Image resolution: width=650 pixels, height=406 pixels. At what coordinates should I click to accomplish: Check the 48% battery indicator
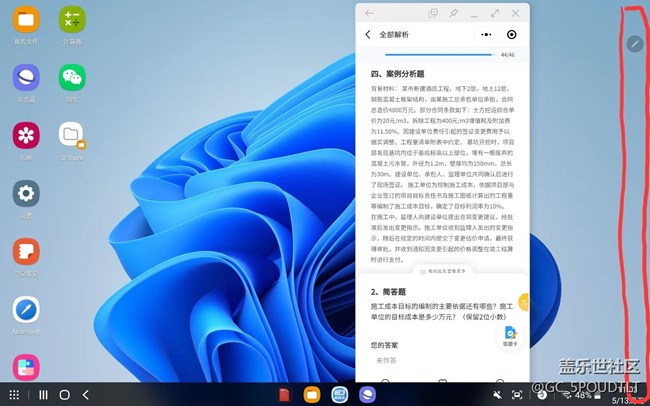587,395
